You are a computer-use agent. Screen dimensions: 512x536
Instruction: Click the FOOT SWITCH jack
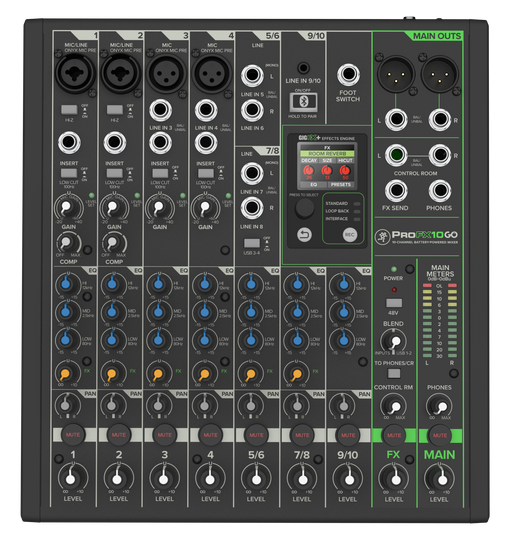click(348, 74)
